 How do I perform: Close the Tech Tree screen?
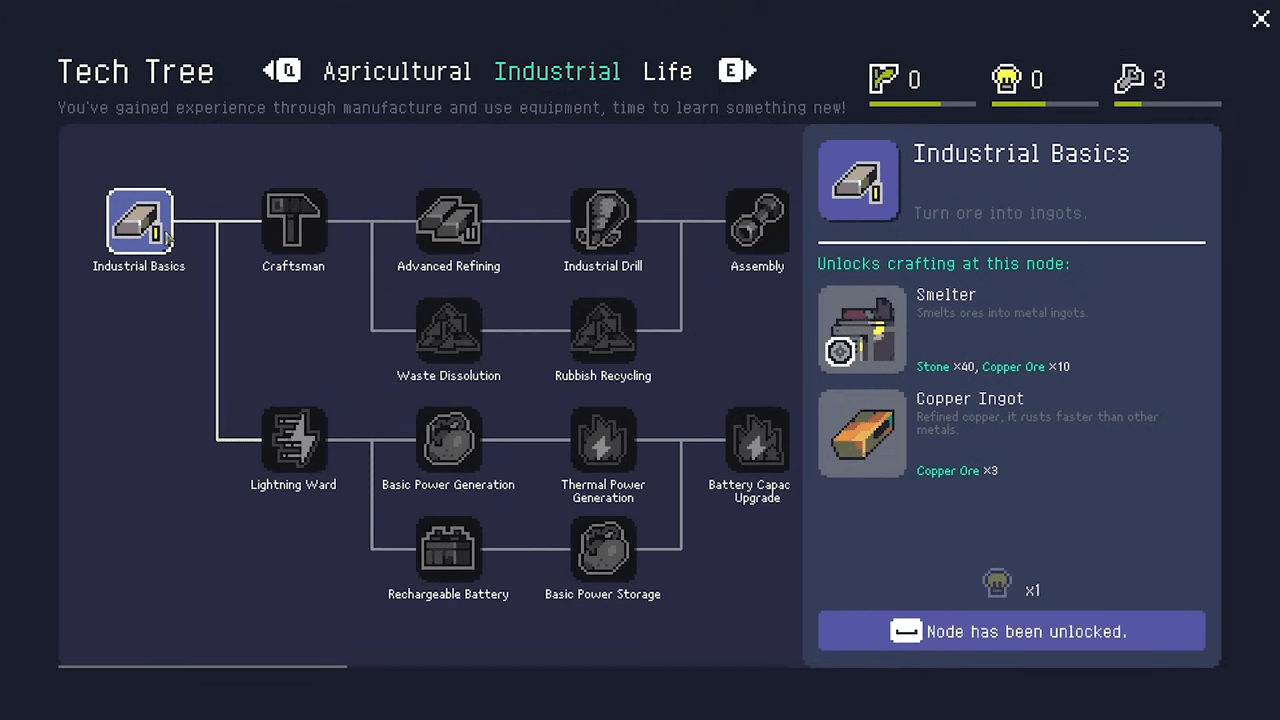[x=1261, y=19]
